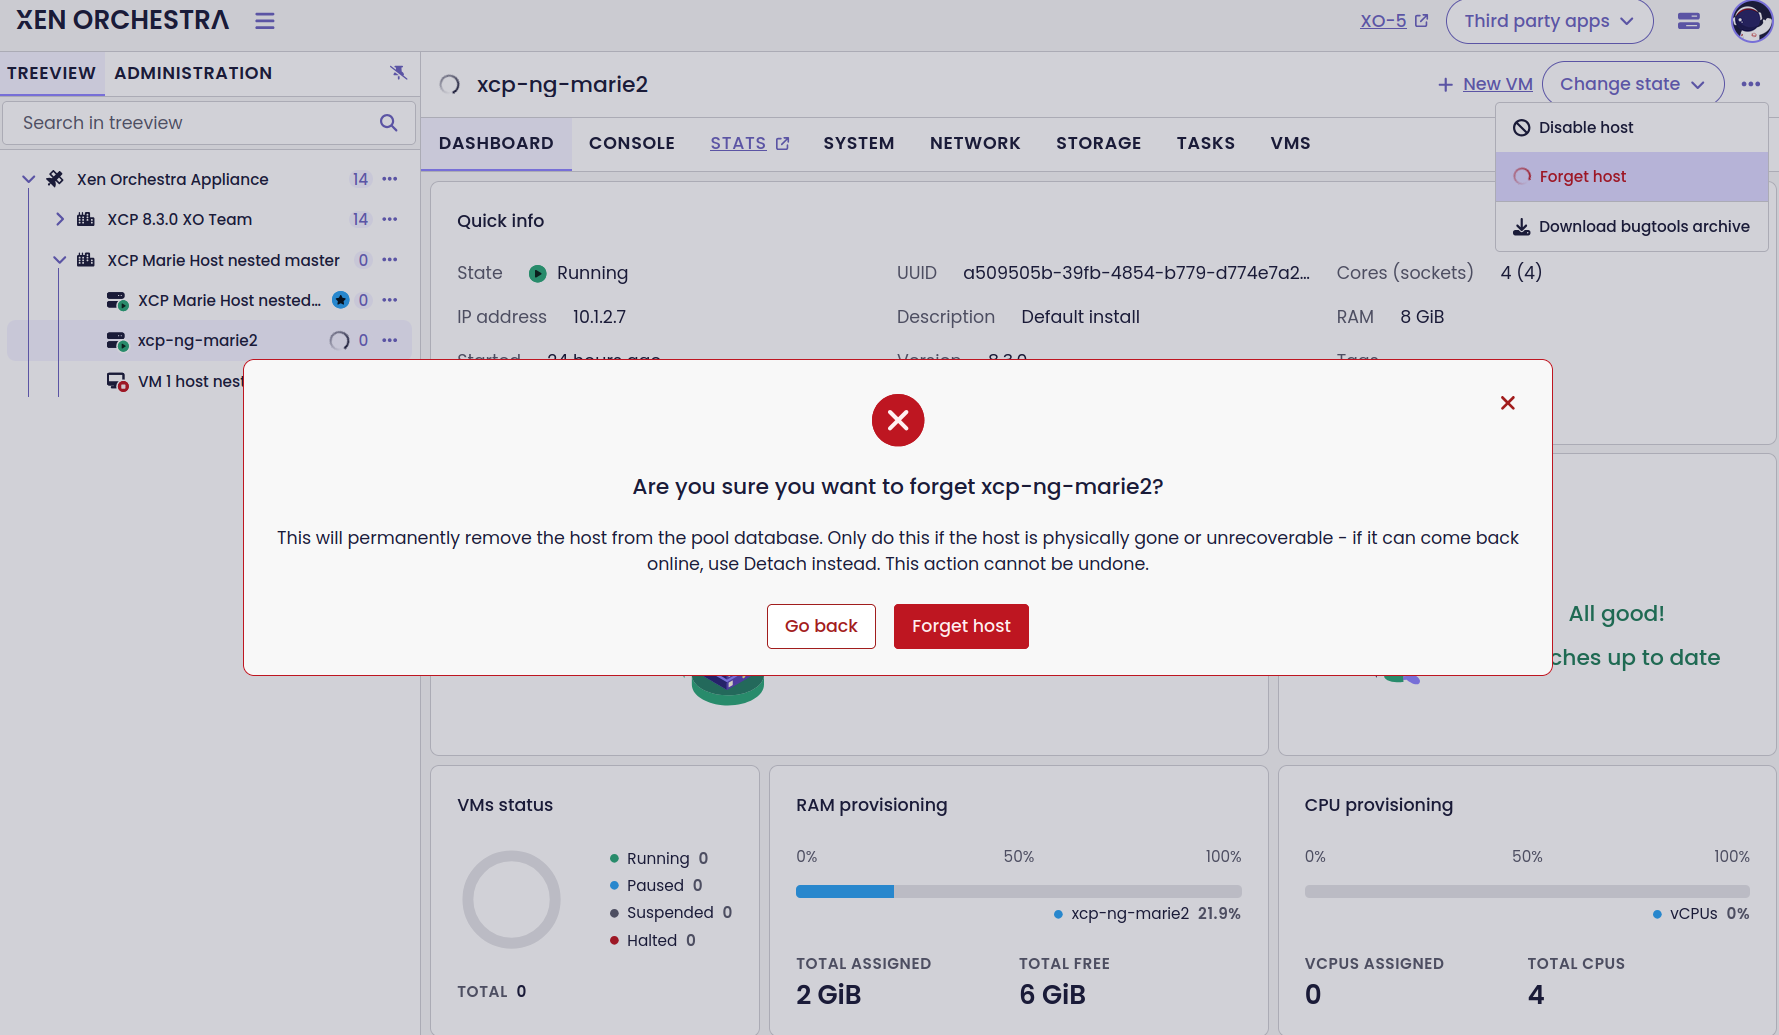This screenshot has height=1035, width=1779.
Task: Switch to the Treeview tab
Action: tap(52, 73)
